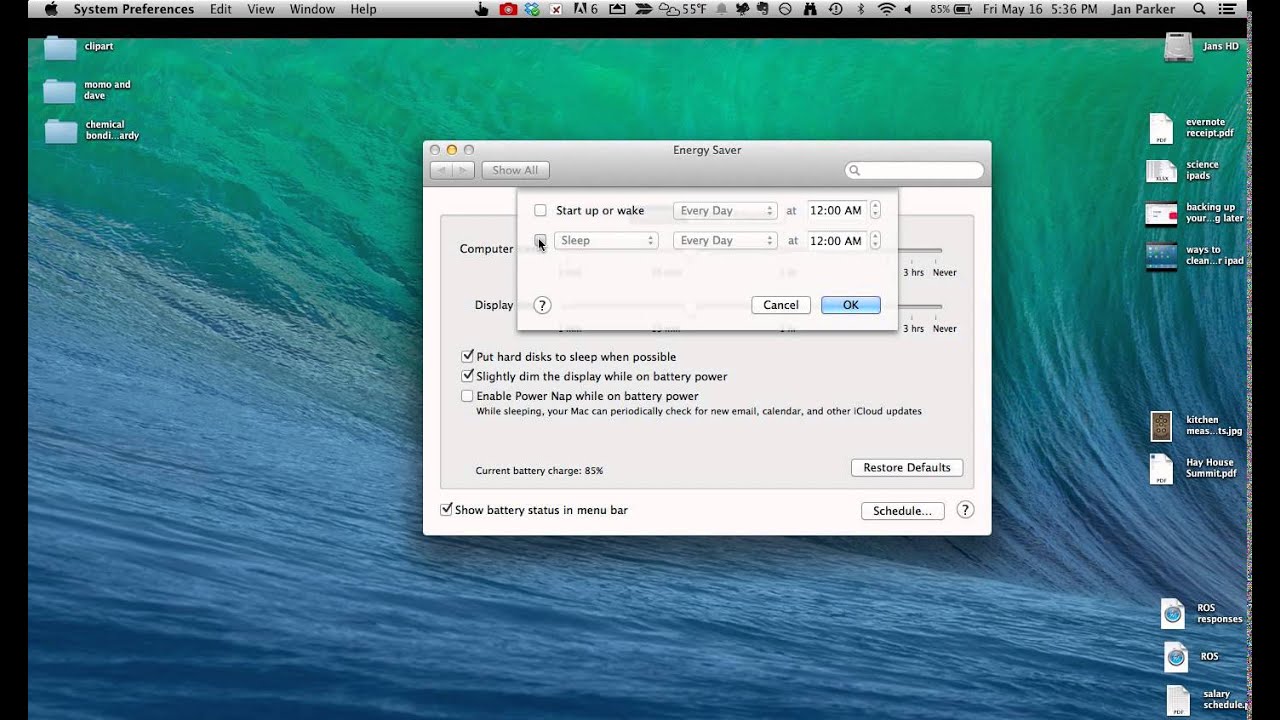Image resolution: width=1280 pixels, height=720 pixels.
Task: Uncheck Put hard disks to sleep
Action: pos(467,356)
